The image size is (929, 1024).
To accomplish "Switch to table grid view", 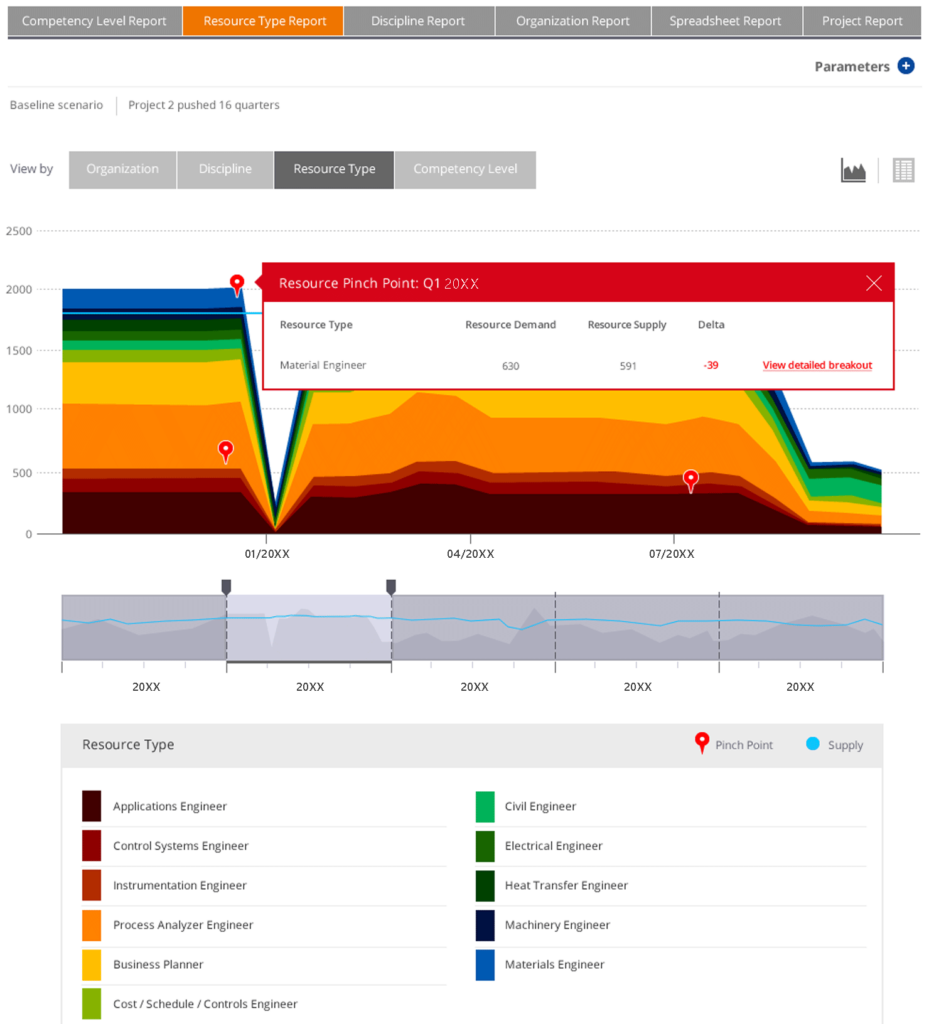I will coord(904,170).
